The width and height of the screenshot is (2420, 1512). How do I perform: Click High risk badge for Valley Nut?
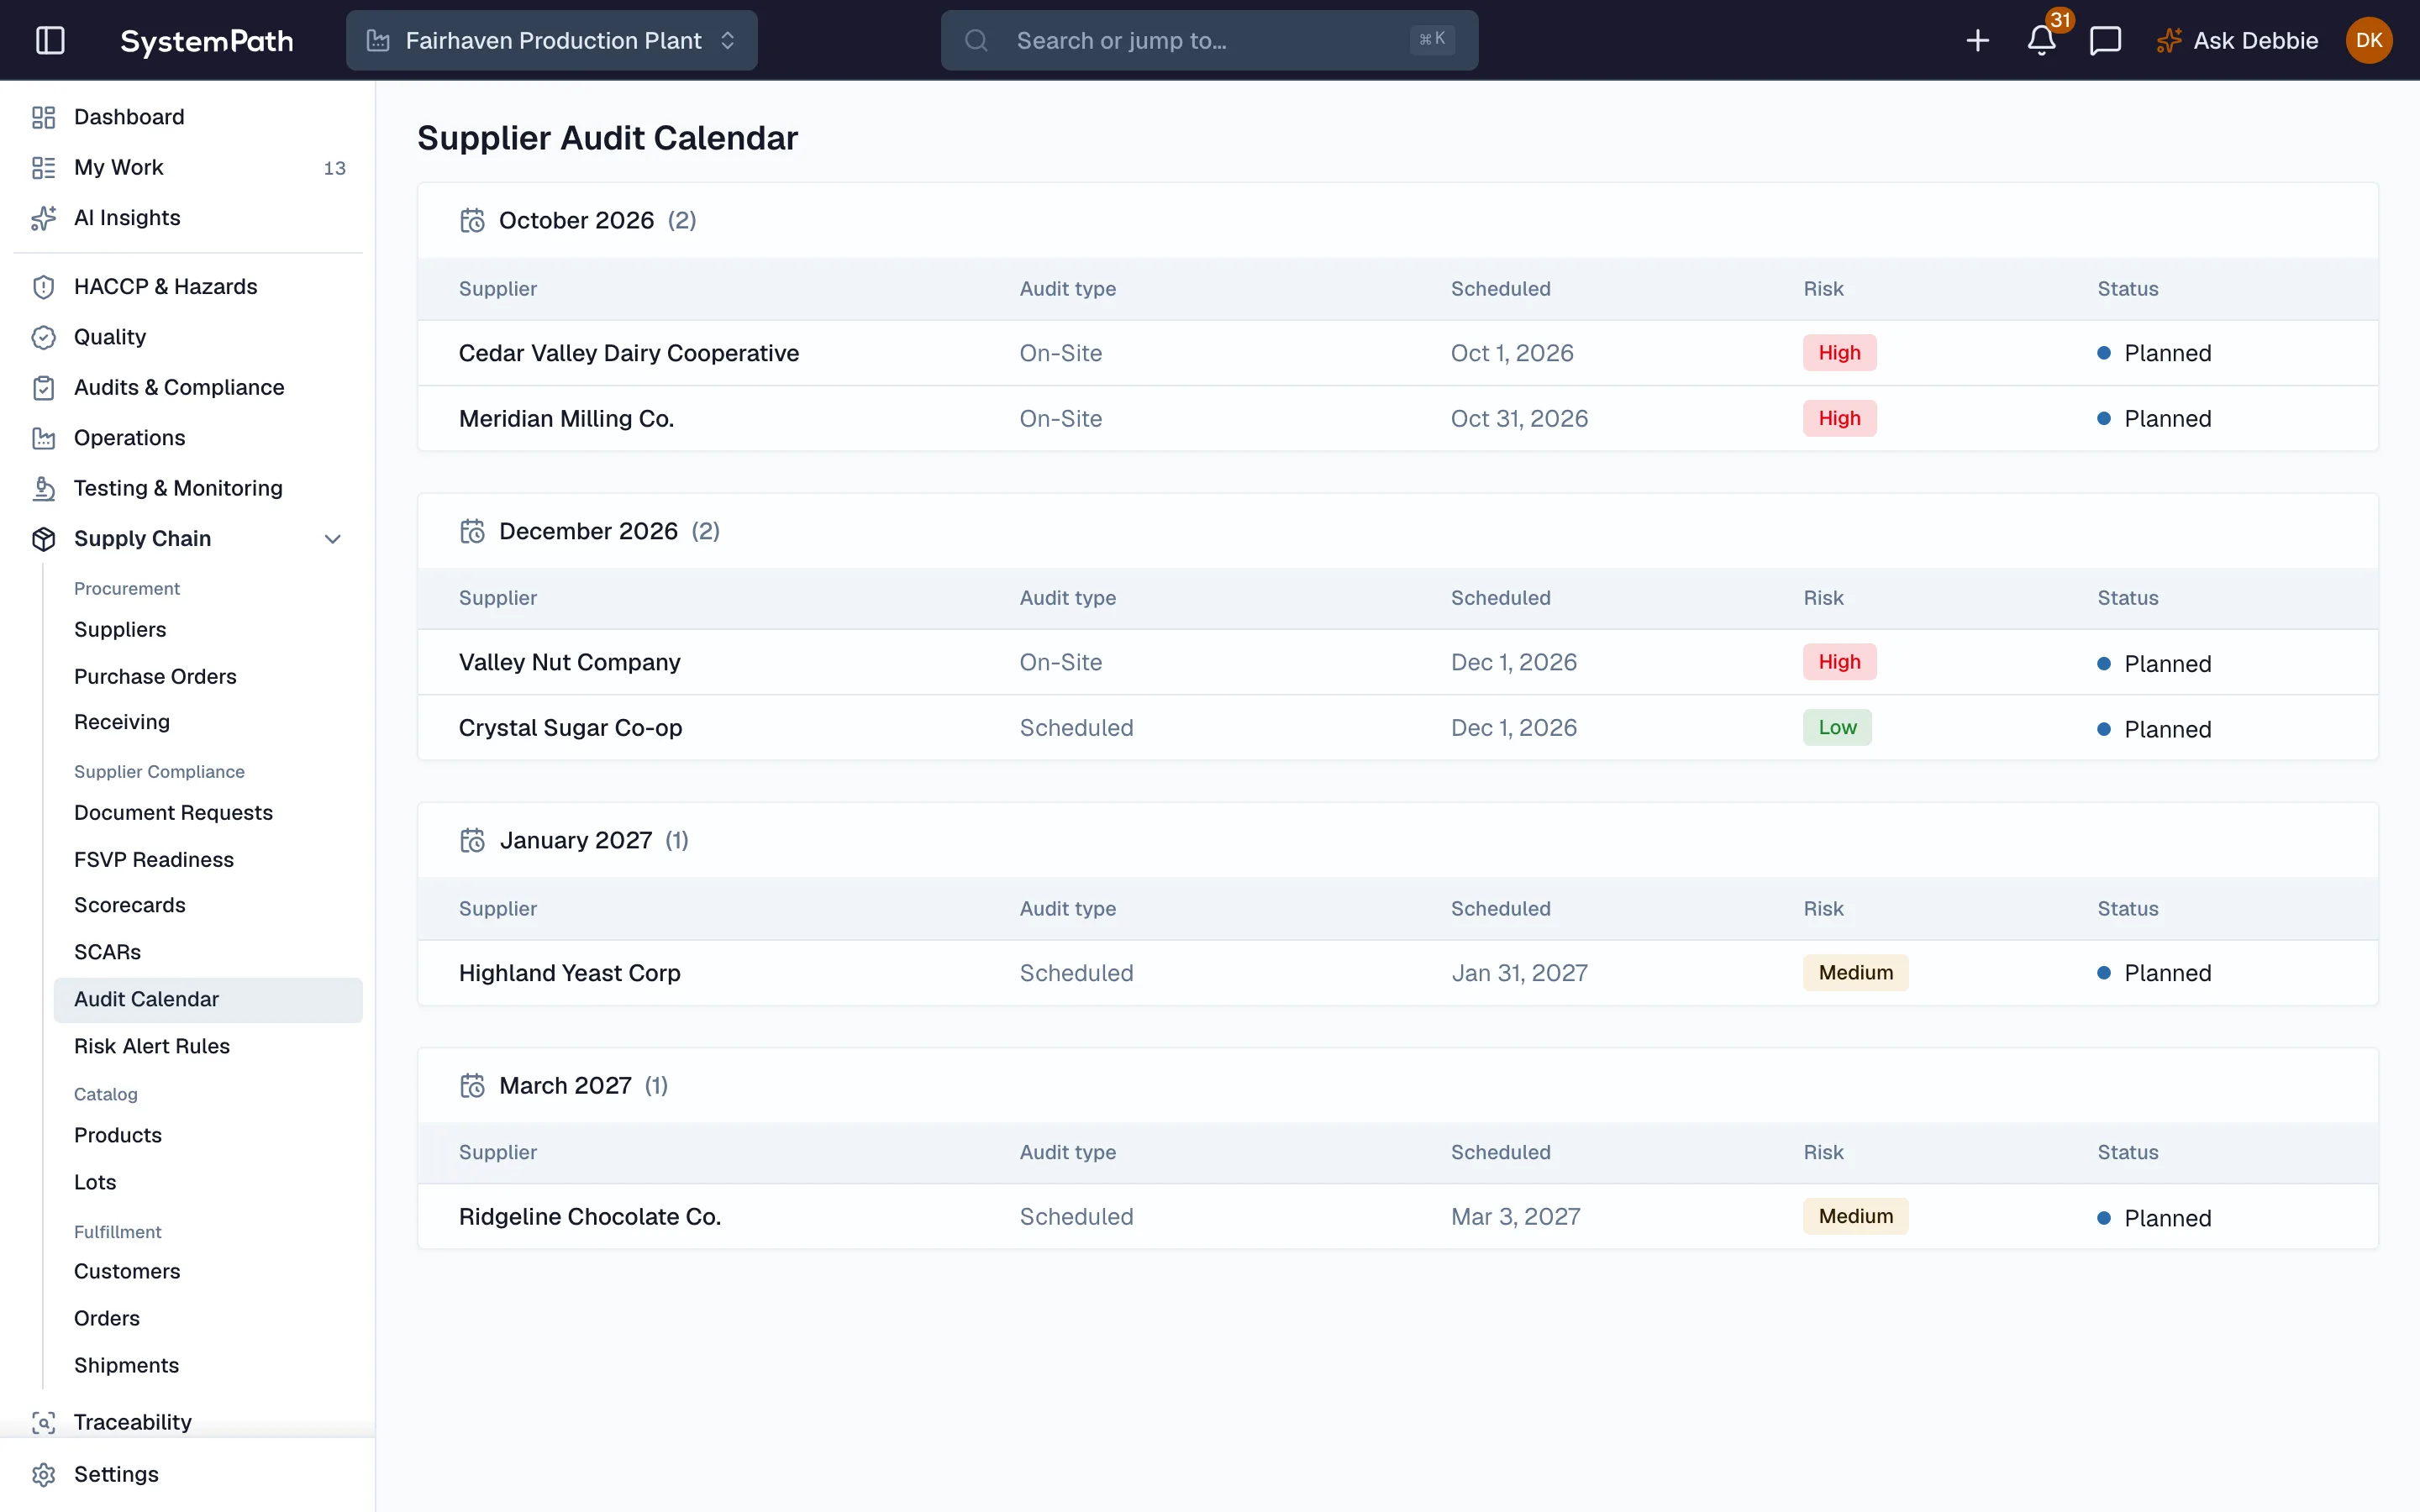pos(1839,662)
